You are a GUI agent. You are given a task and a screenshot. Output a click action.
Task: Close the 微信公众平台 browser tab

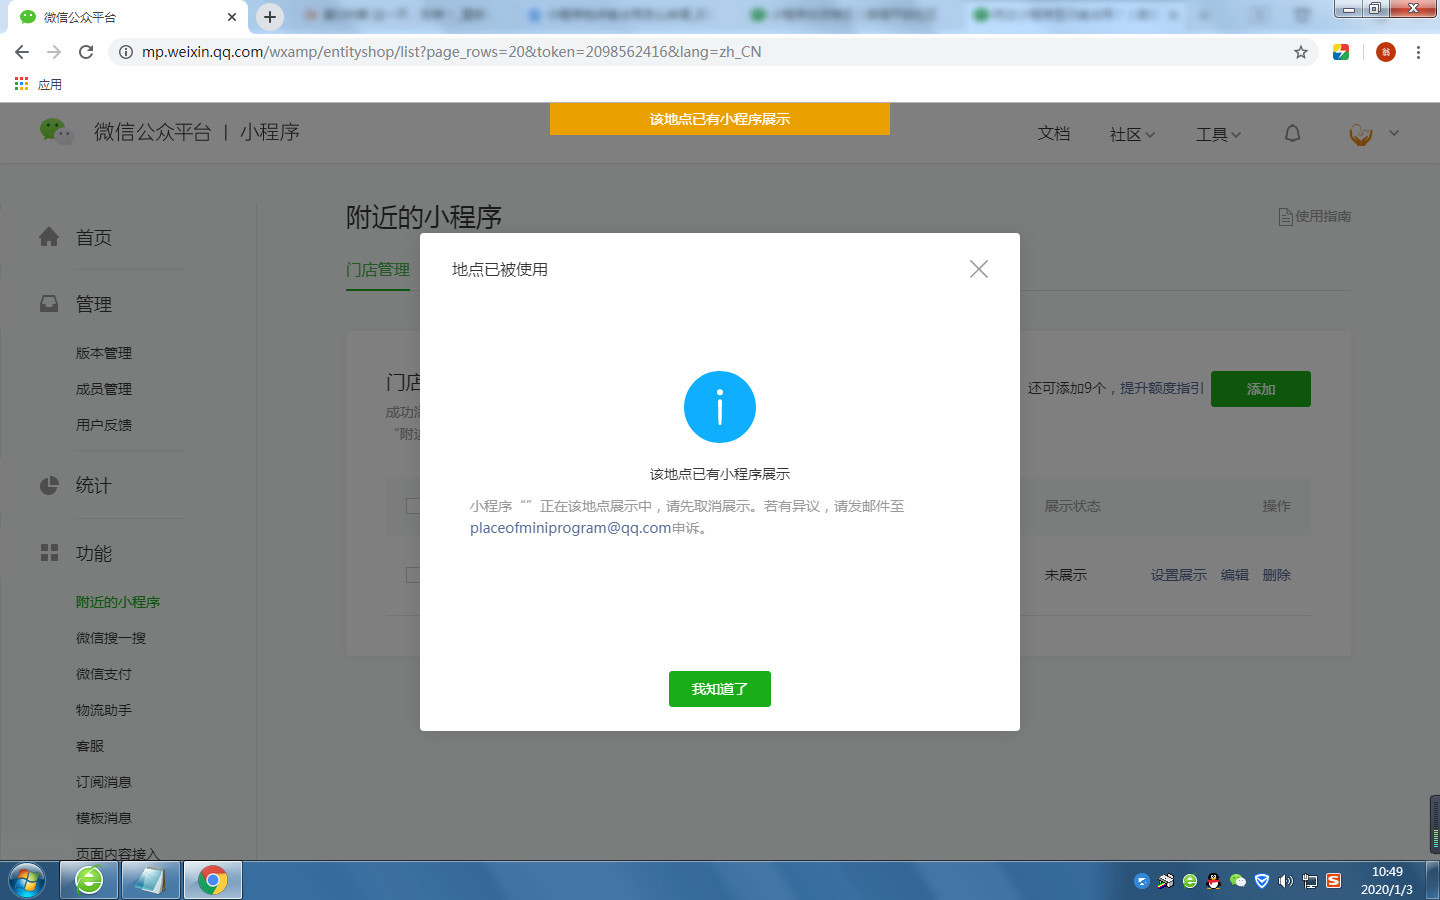pyautogui.click(x=232, y=17)
